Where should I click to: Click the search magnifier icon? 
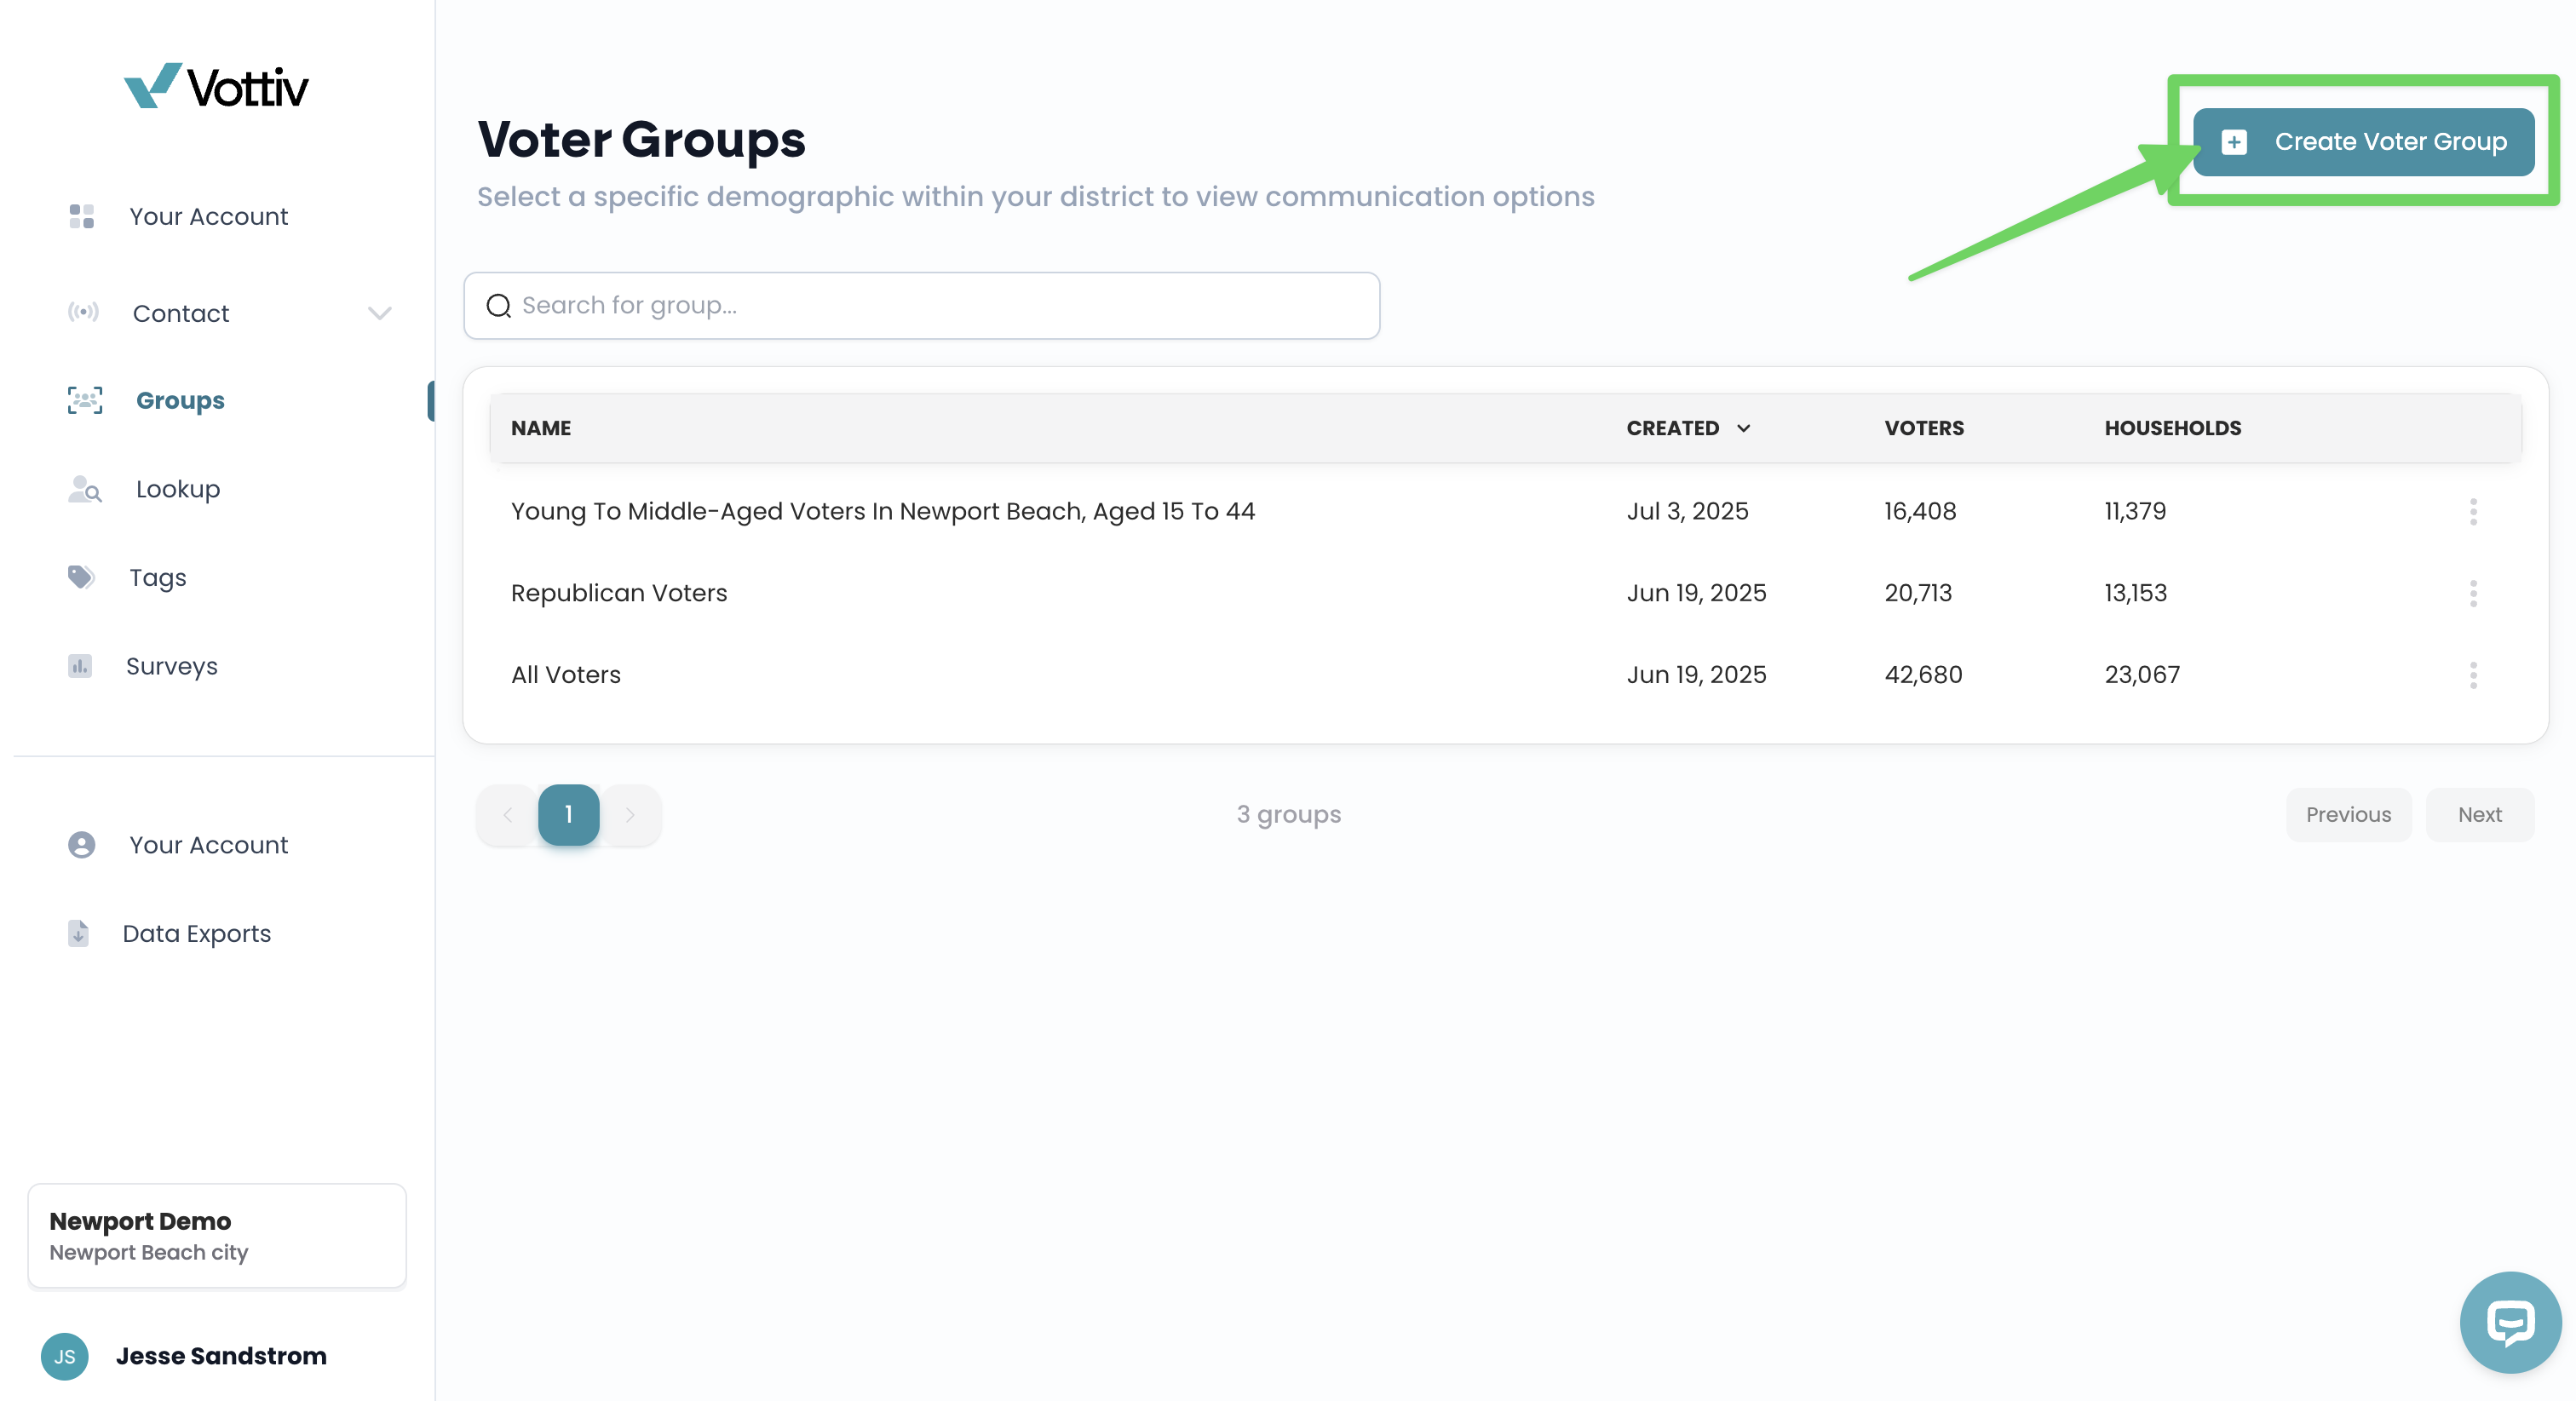click(x=498, y=306)
